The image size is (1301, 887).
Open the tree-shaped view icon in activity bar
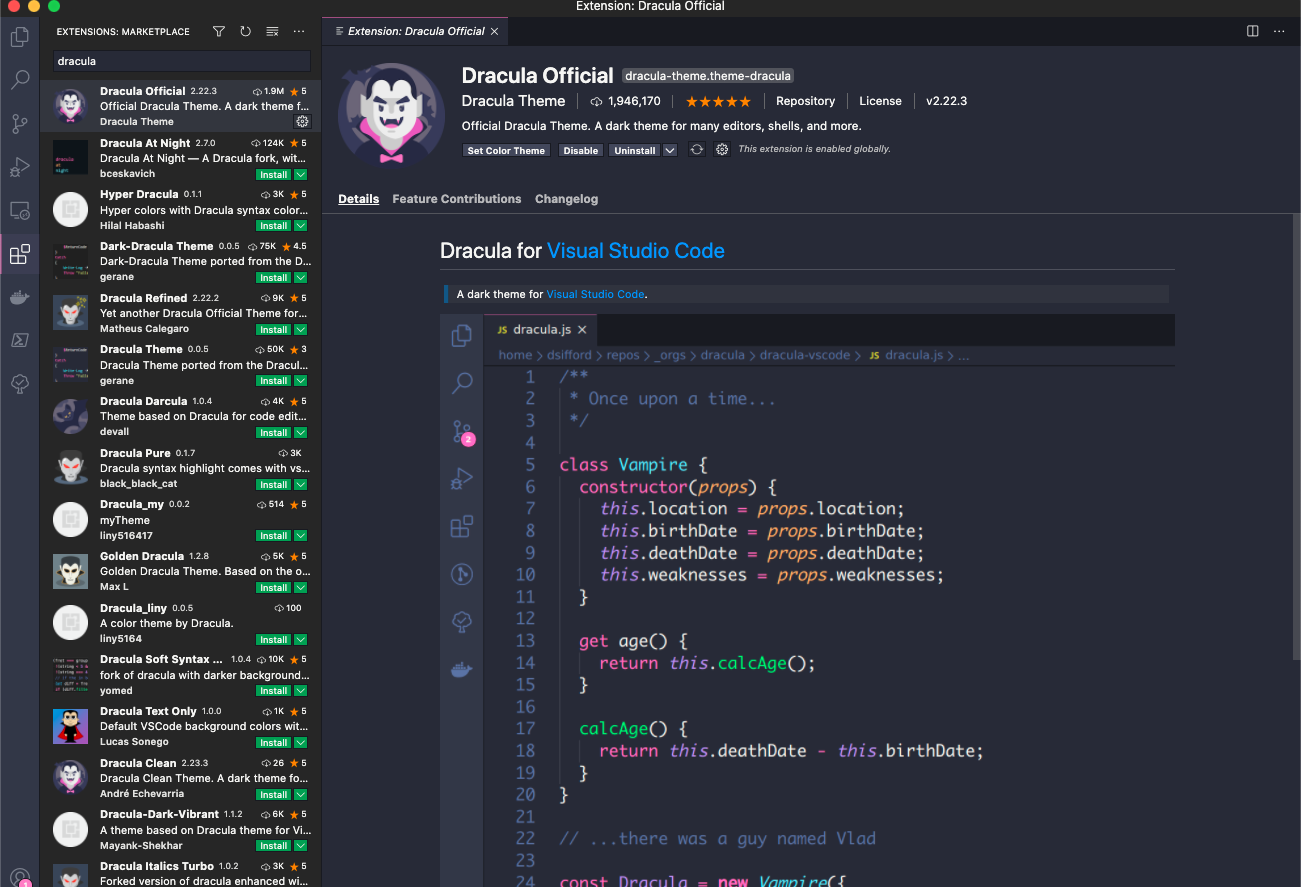tap(19, 384)
